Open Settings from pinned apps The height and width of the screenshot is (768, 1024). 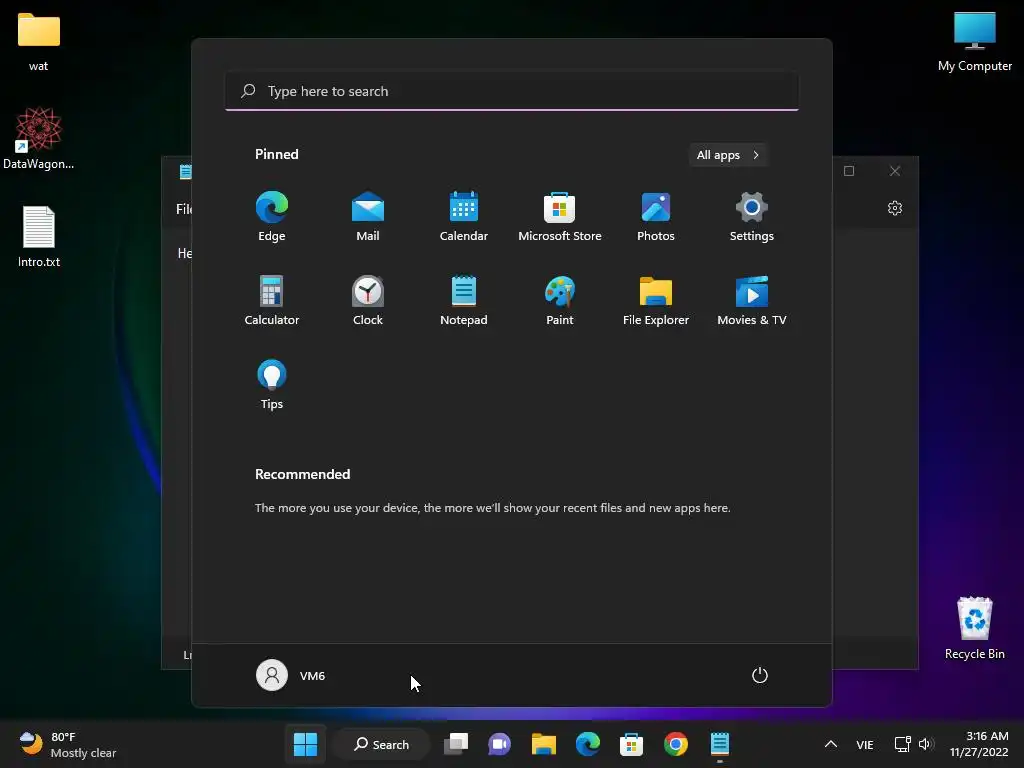point(752,216)
